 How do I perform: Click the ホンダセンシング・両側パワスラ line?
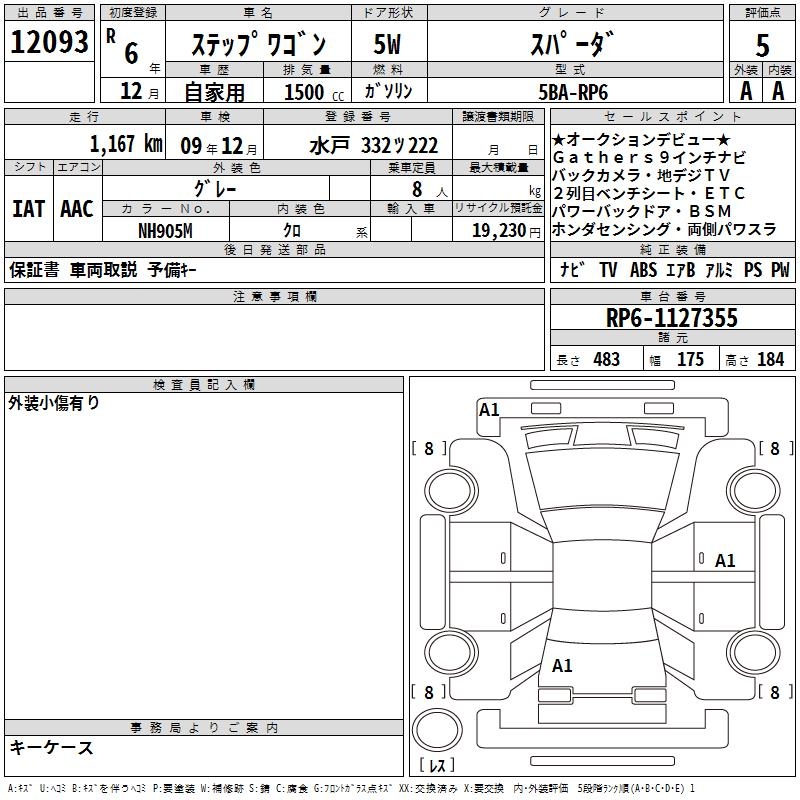[x=664, y=230]
